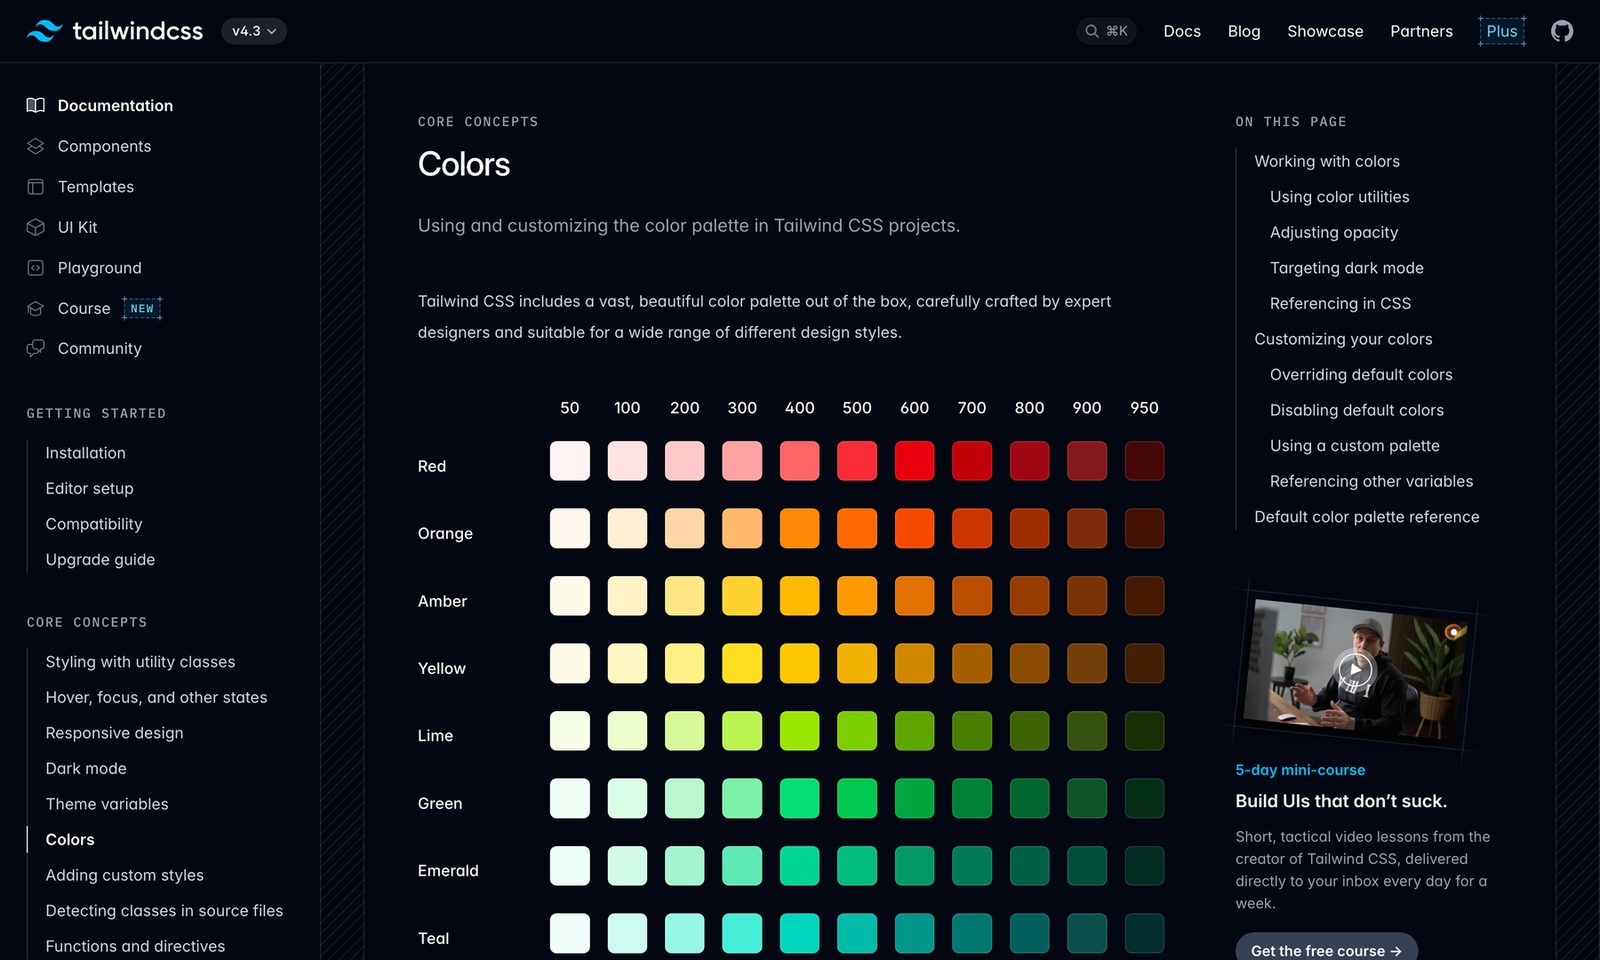This screenshot has width=1600, height=960.
Task: Select the Yellow 300 color swatch
Action: (x=742, y=663)
